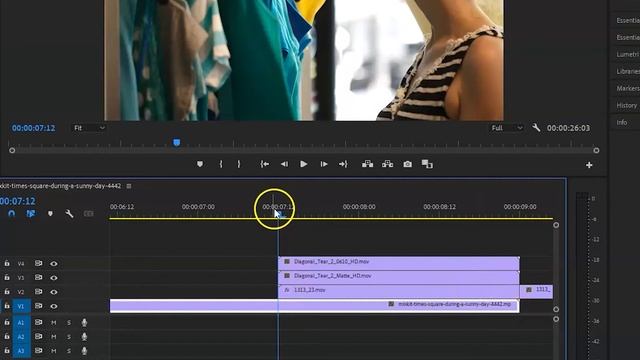Click duration readout 00:00:26:03

[x=568, y=128]
